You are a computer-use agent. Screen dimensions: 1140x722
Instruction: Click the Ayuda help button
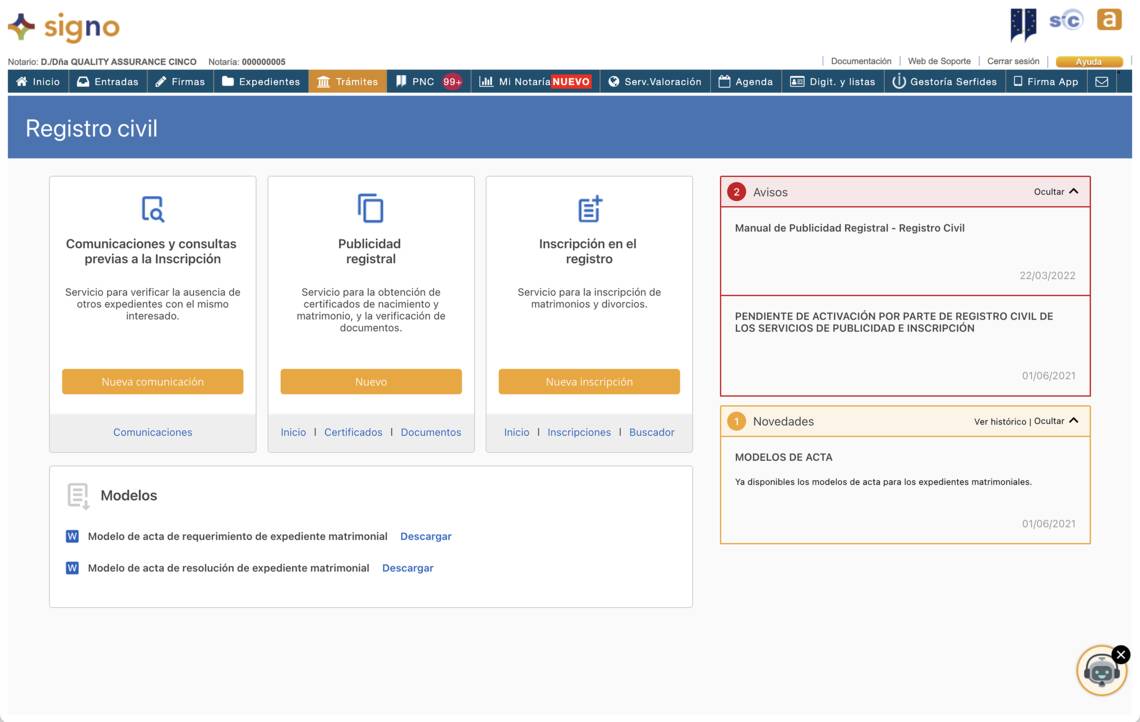coord(1088,62)
